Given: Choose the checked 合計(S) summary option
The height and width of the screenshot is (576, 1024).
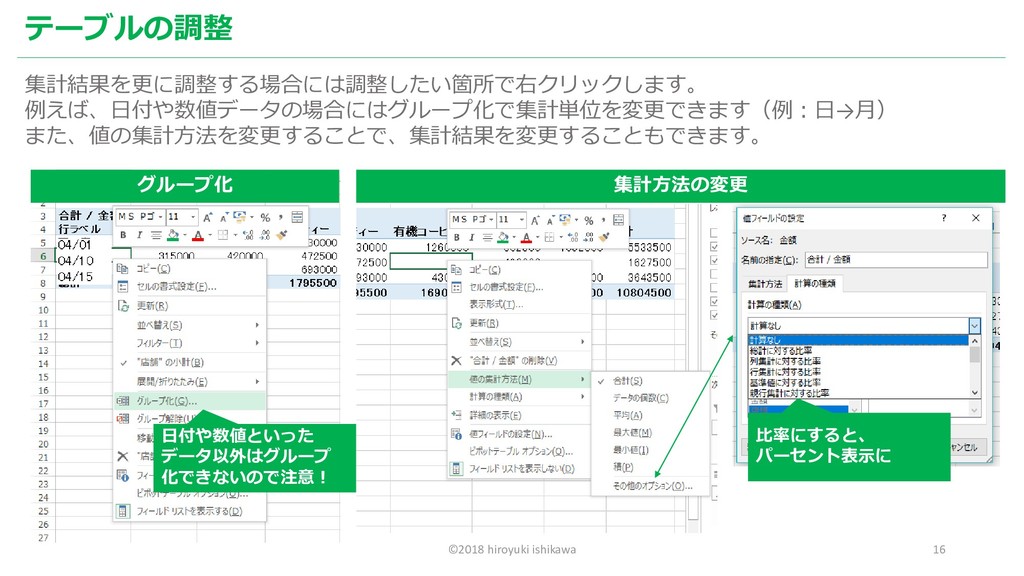Looking at the screenshot, I should point(650,381).
